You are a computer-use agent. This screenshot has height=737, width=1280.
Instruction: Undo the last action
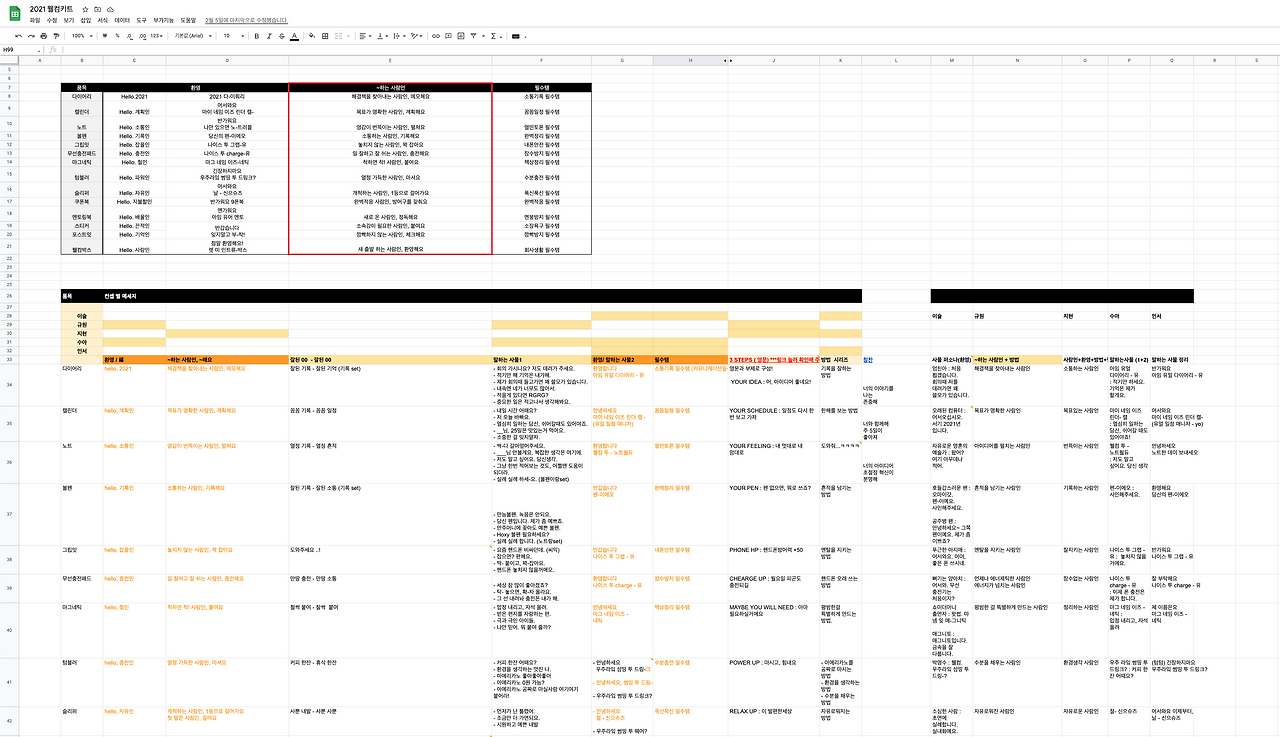coord(18,36)
